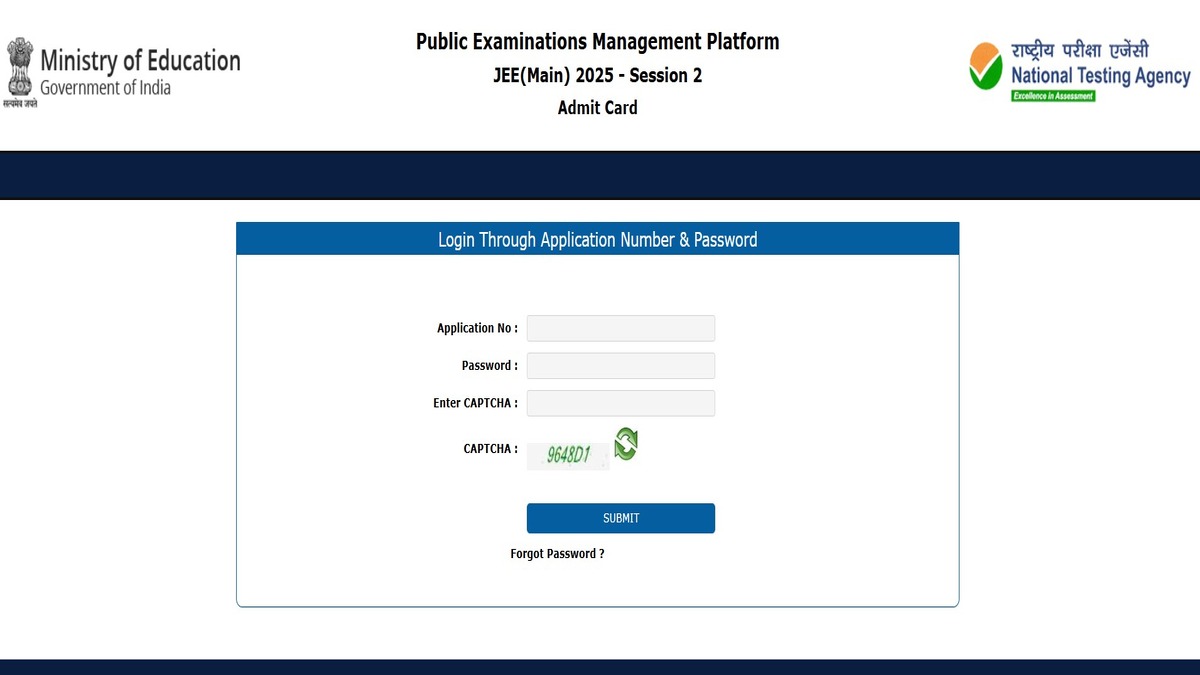Image resolution: width=1200 pixels, height=675 pixels.
Task: Select the Password input field
Action: click(620, 365)
